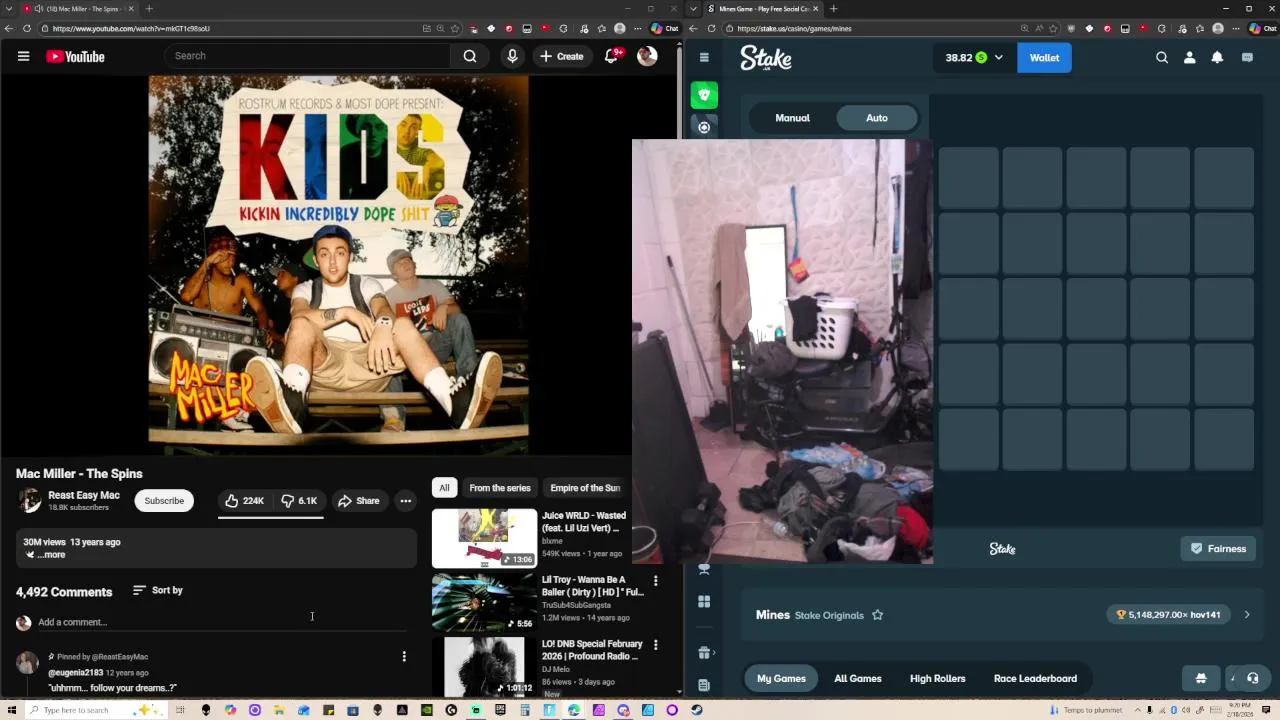Open Stake sidebar blog newspaper icon
Image resolution: width=1280 pixels, height=720 pixels.
coord(704,685)
